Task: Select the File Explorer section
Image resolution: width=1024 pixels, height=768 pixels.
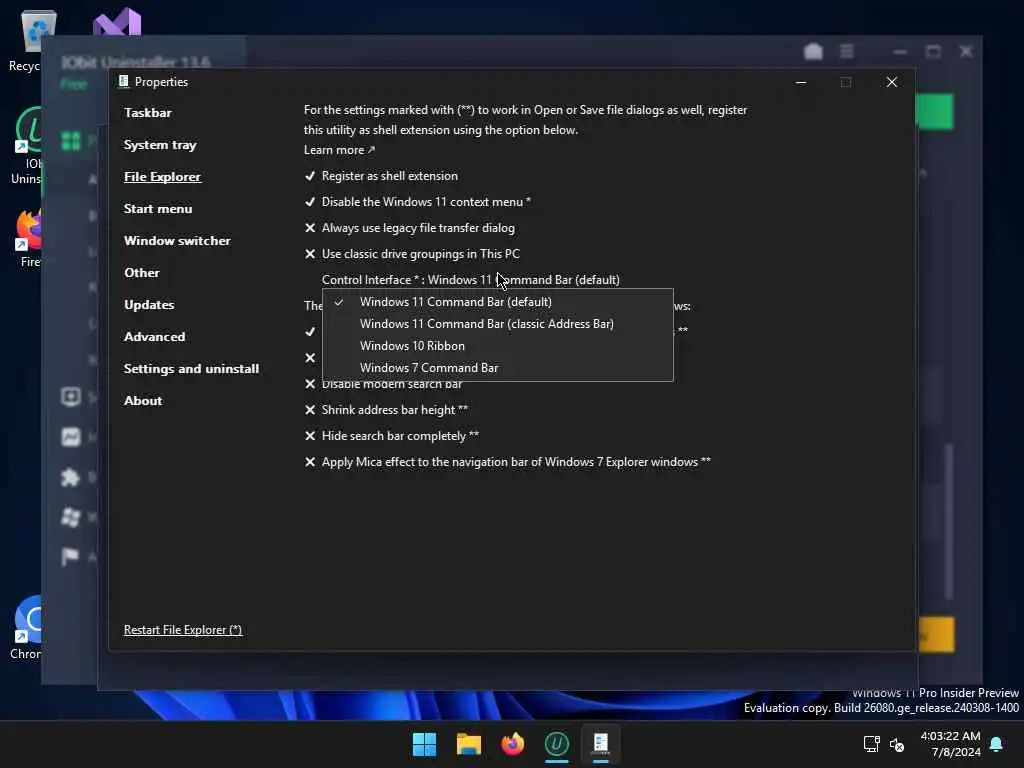Action: (x=162, y=176)
